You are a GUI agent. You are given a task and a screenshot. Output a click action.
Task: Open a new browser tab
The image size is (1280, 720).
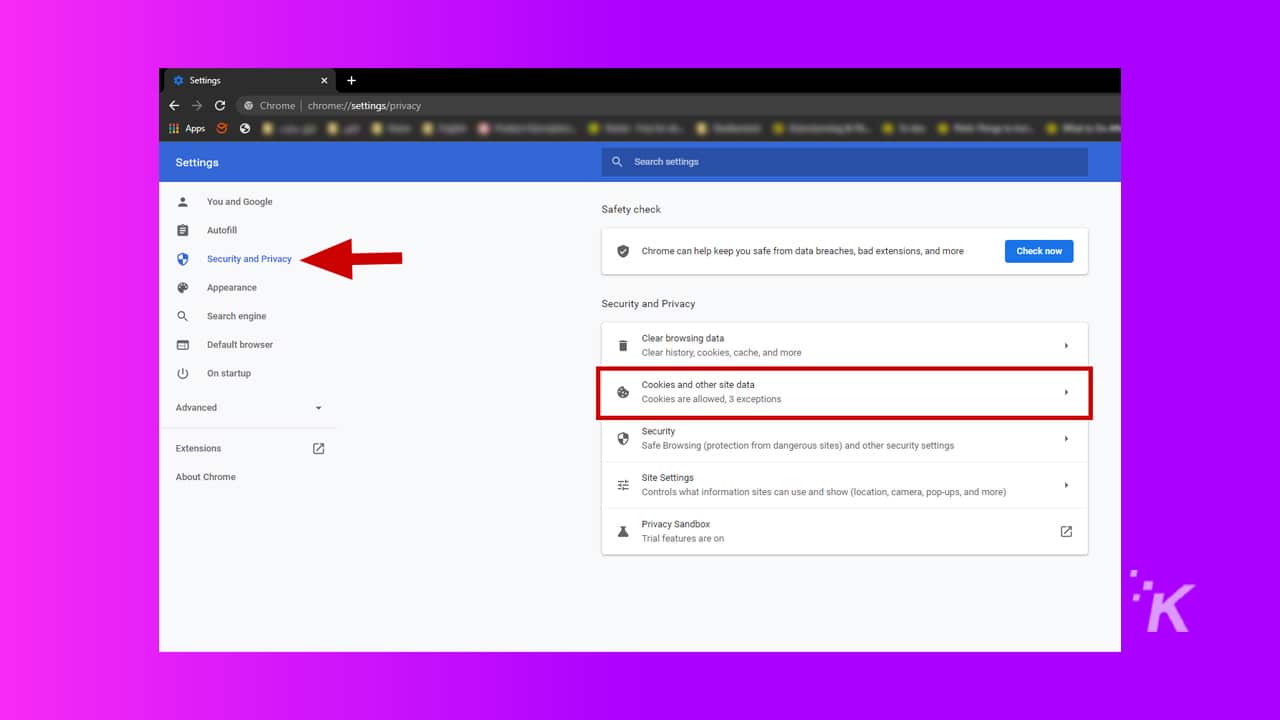point(351,80)
